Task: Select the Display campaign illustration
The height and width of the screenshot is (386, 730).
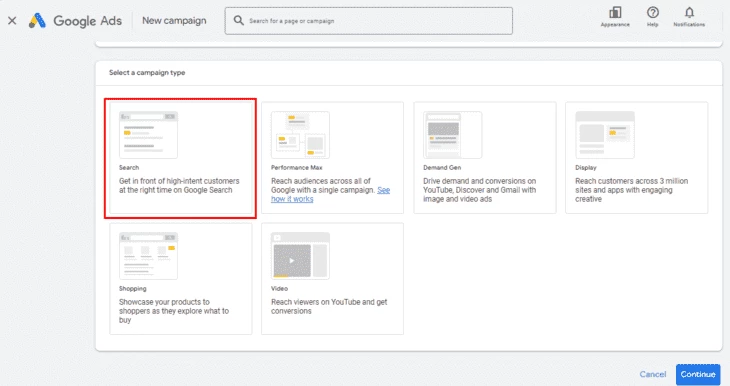Action: pos(605,135)
